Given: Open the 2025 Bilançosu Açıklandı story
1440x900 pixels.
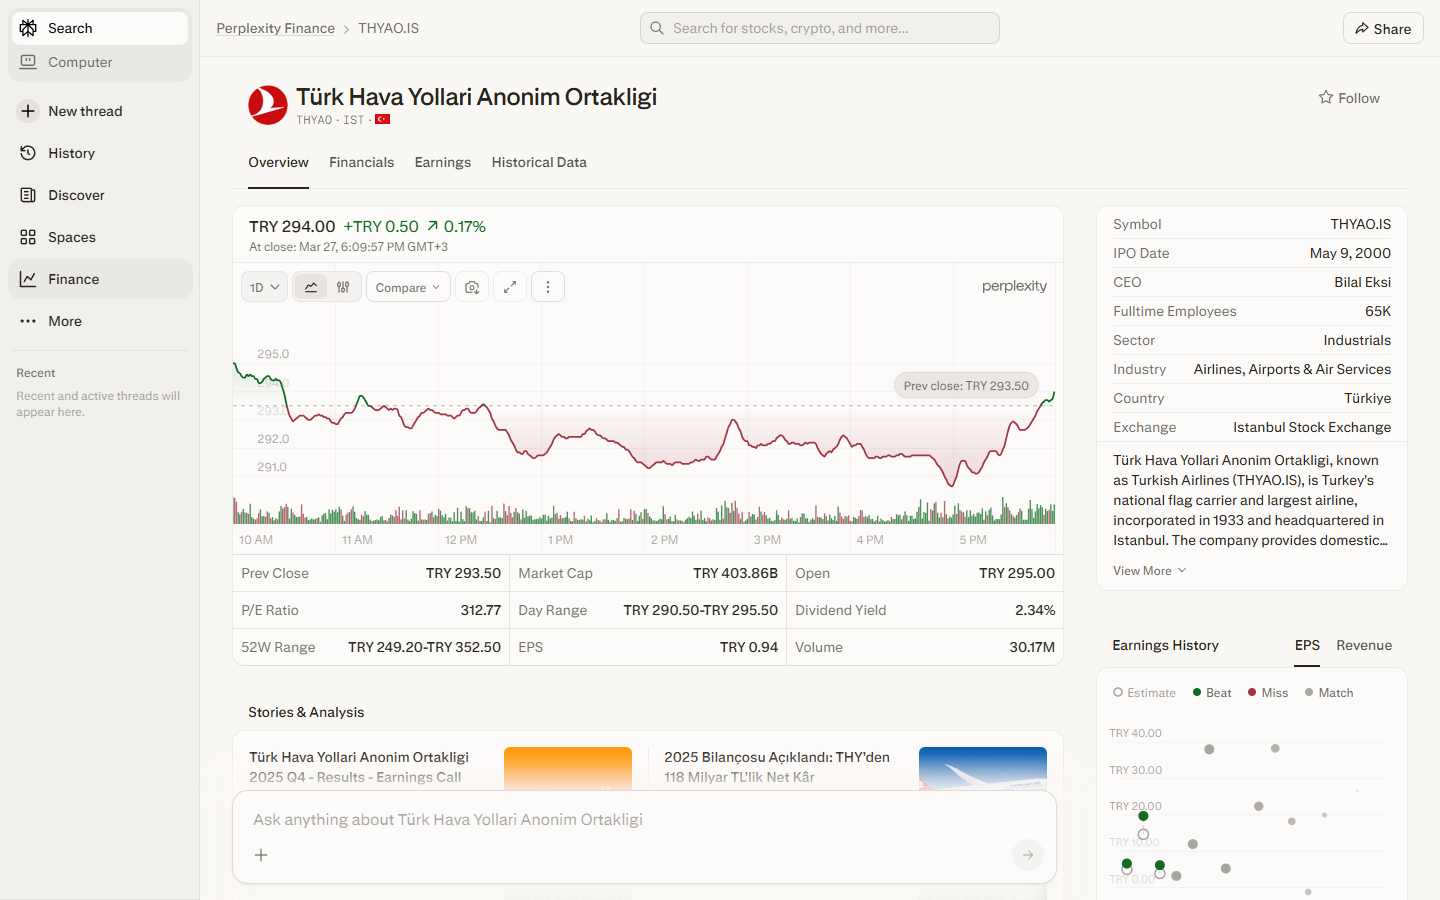Looking at the screenshot, I should (777, 767).
